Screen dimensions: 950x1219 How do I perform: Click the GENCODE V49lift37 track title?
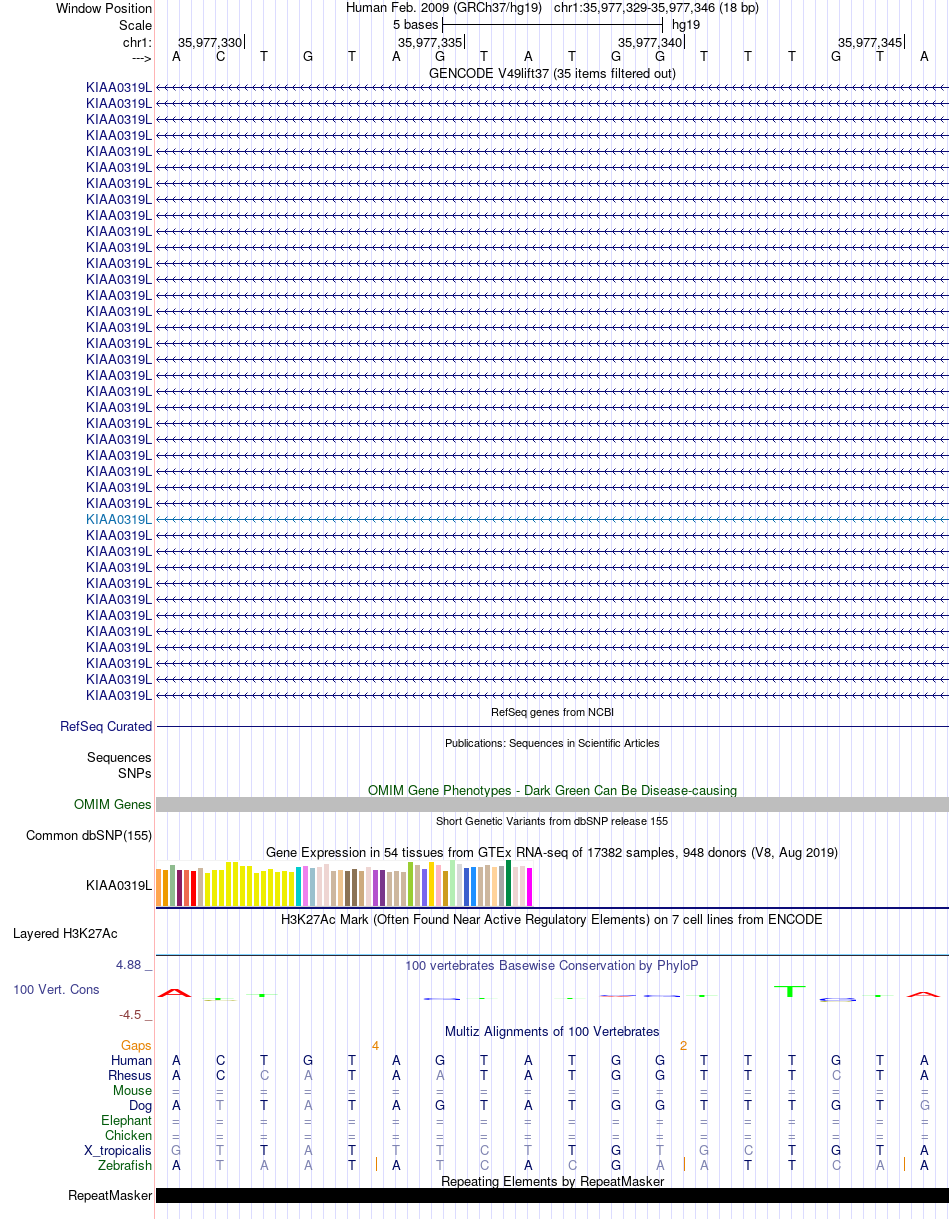pos(552,73)
